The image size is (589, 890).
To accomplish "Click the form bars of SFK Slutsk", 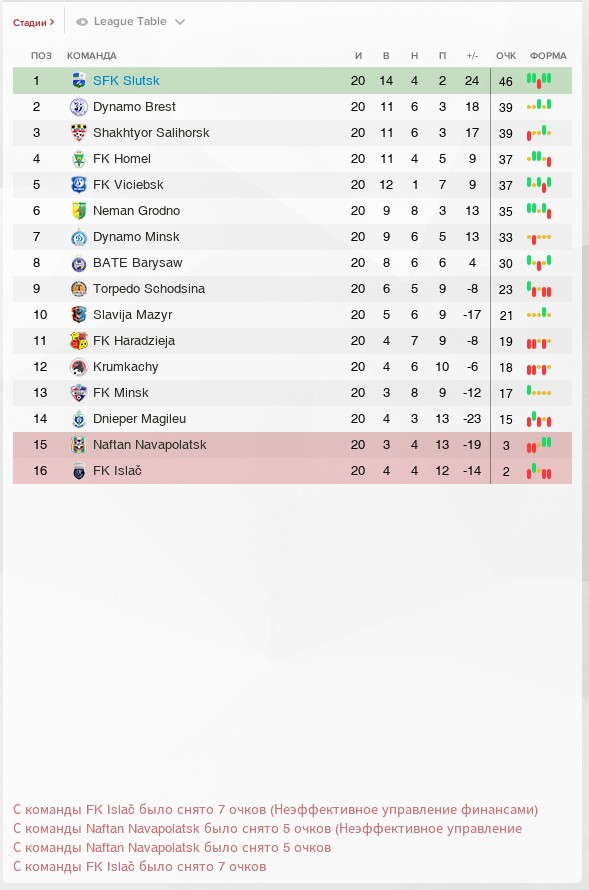I will pyautogui.click(x=539, y=80).
